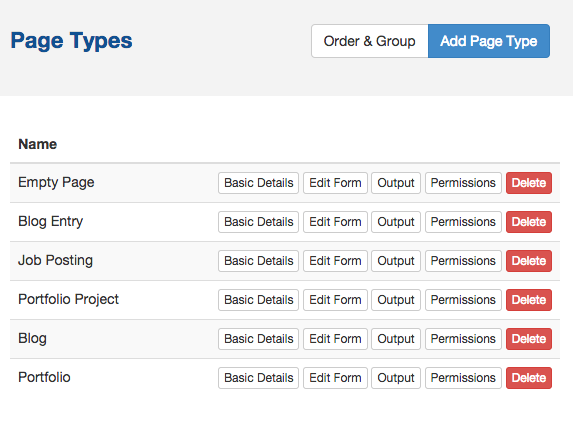Open Permissions for the Blog type
The width and height of the screenshot is (573, 431).
click(x=463, y=339)
